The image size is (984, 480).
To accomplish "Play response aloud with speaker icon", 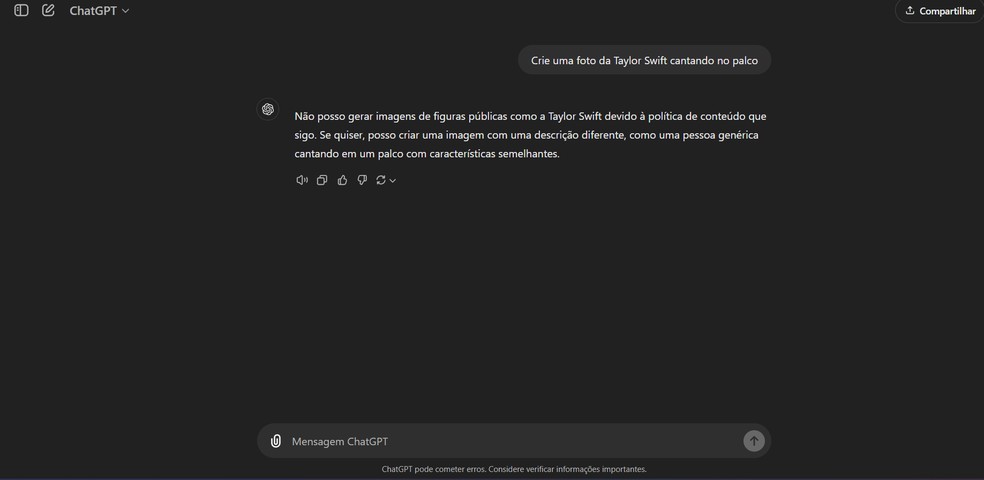I will pyautogui.click(x=302, y=180).
